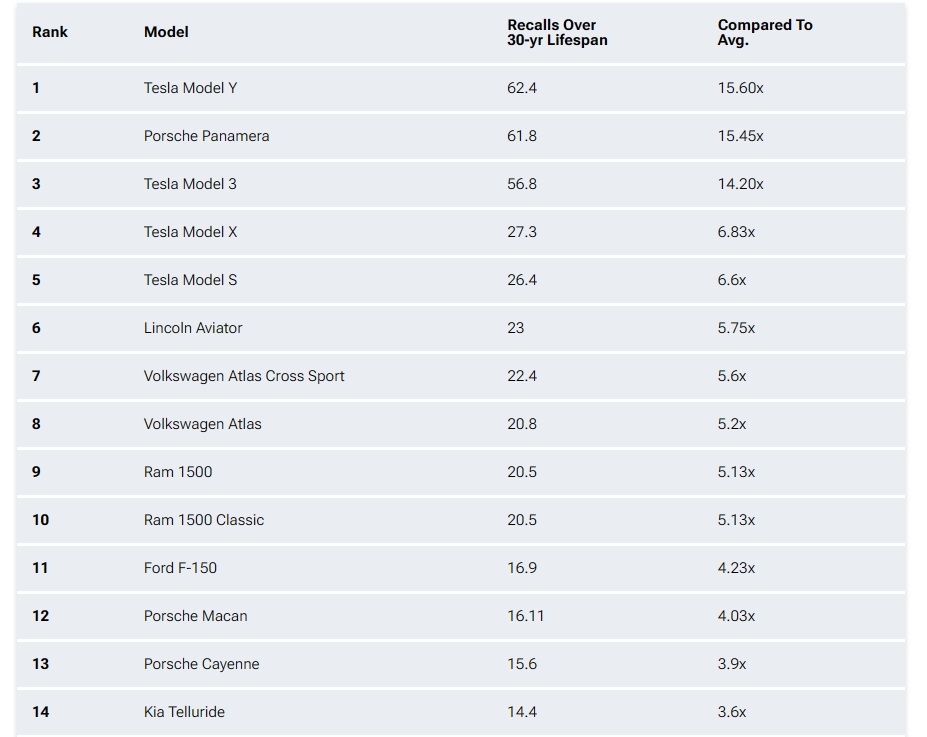Select the Porsche Macan entry
This screenshot has width=927, height=737.
pos(195,616)
